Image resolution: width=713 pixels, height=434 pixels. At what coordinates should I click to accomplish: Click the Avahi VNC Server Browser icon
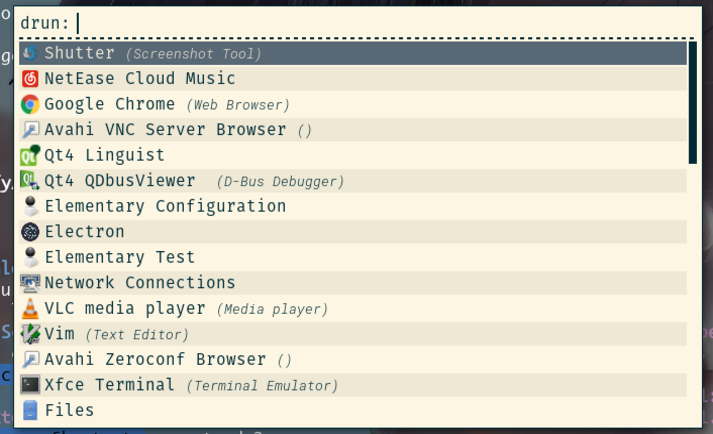click(x=30, y=130)
